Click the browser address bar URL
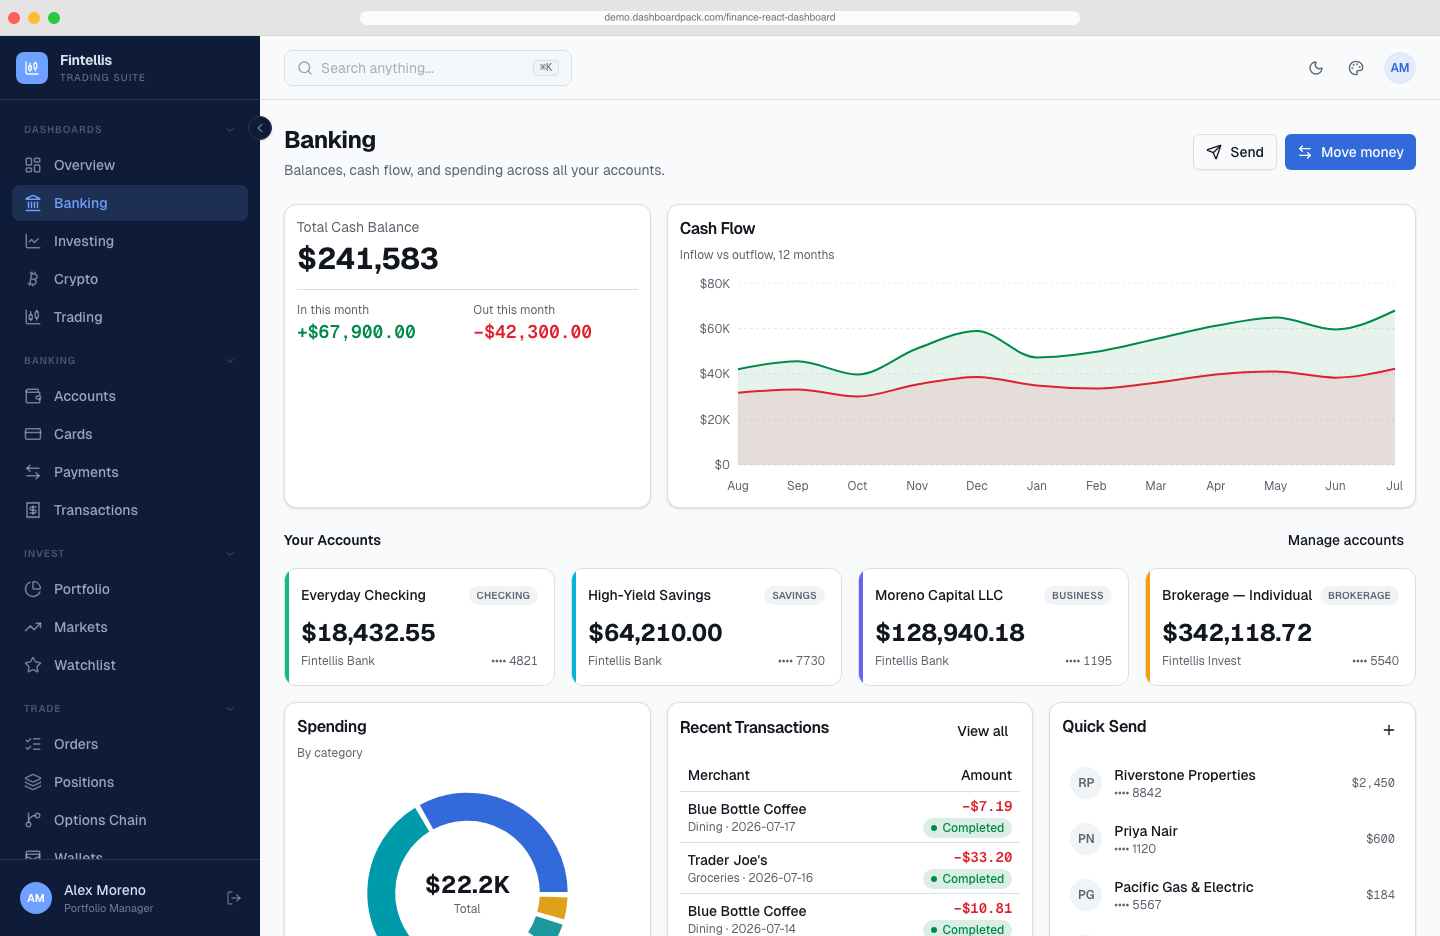The width and height of the screenshot is (1440, 936). (x=720, y=17)
